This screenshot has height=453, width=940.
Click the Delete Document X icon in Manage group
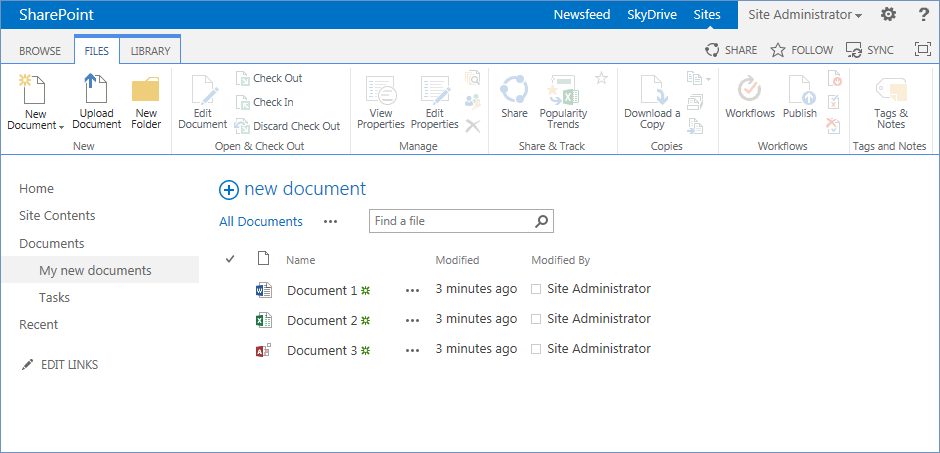[472, 125]
